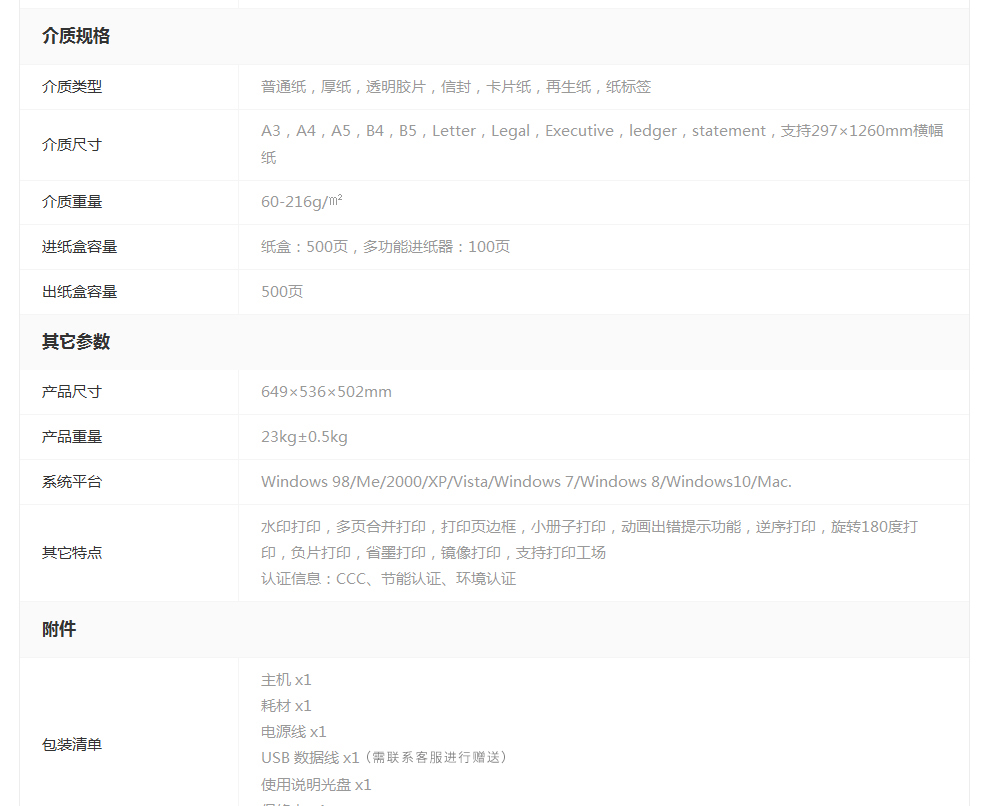Click the media types list starting with 普通纸
The image size is (990, 806).
coord(456,87)
